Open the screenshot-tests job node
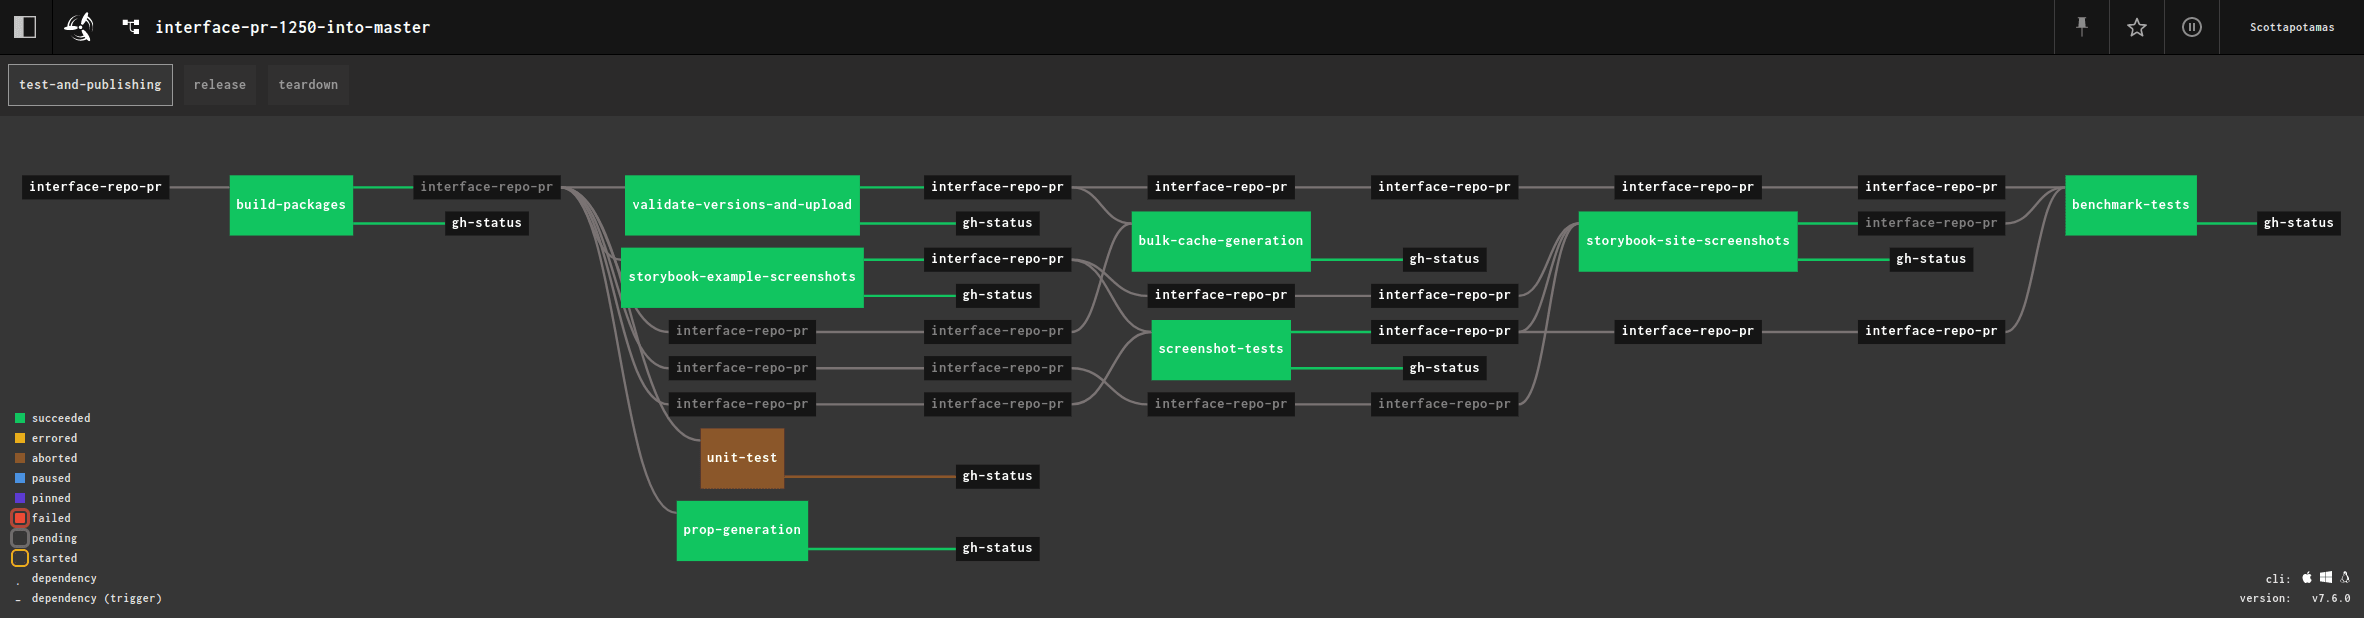The image size is (2364, 618). pos(1221,349)
